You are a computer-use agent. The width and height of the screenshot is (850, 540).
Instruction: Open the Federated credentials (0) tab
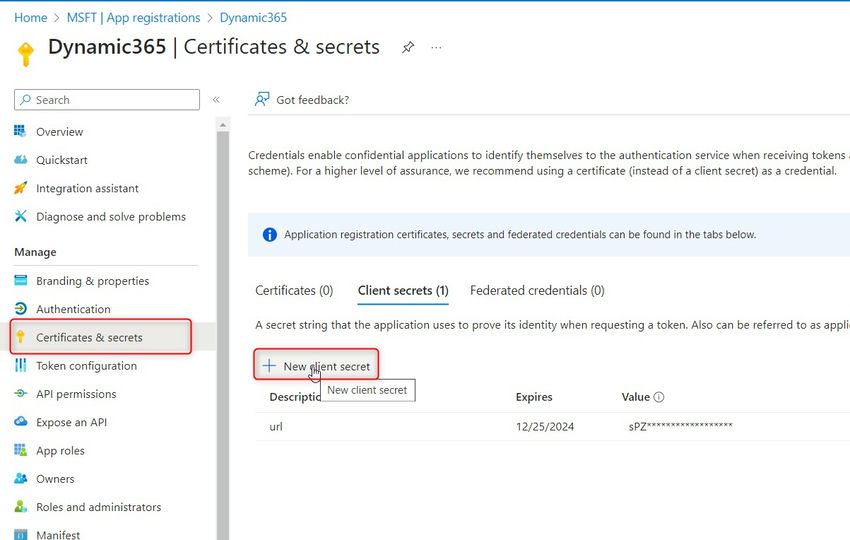click(x=537, y=291)
